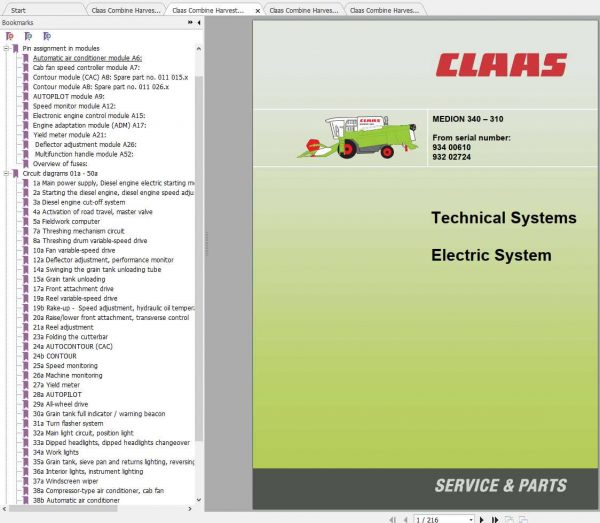Go to the next page arrow
The height and width of the screenshot is (523, 600).
(481, 520)
